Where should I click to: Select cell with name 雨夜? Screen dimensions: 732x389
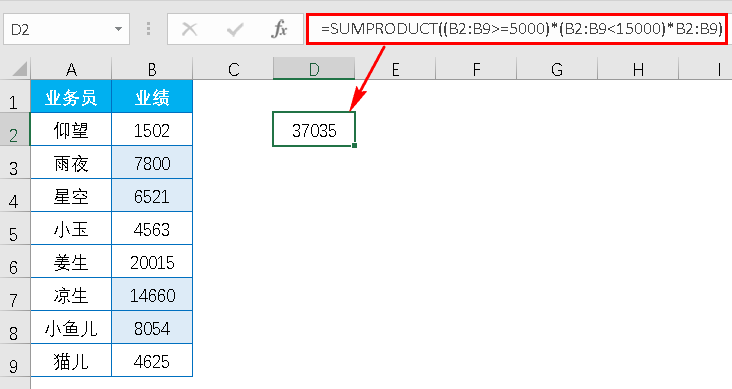[x=71, y=163]
